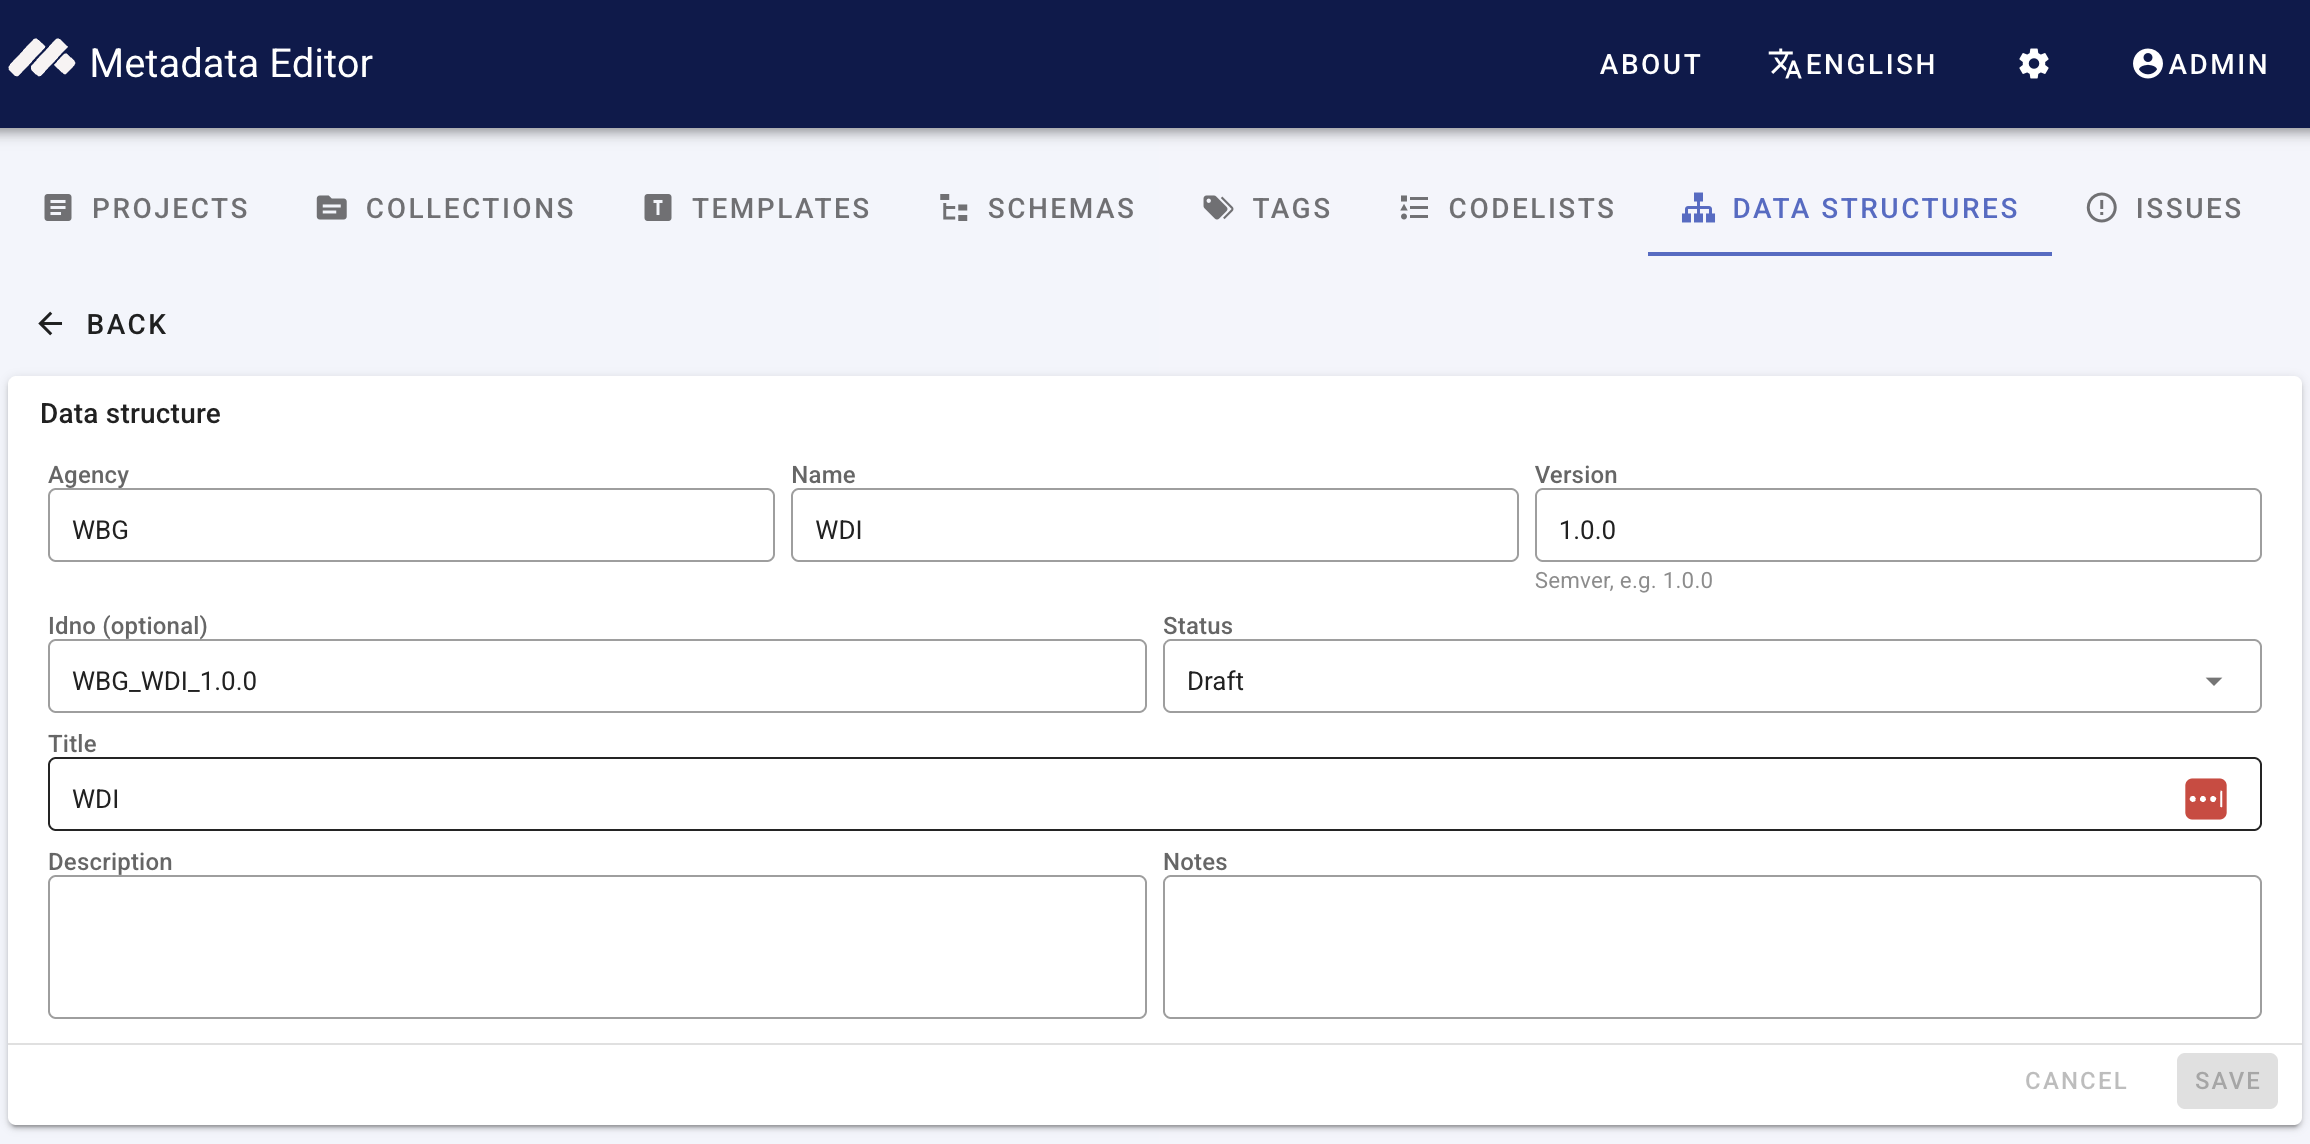The width and height of the screenshot is (2310, 1144).
Task: Click the Codelists list icon
Action: [x=1414, y=207]
